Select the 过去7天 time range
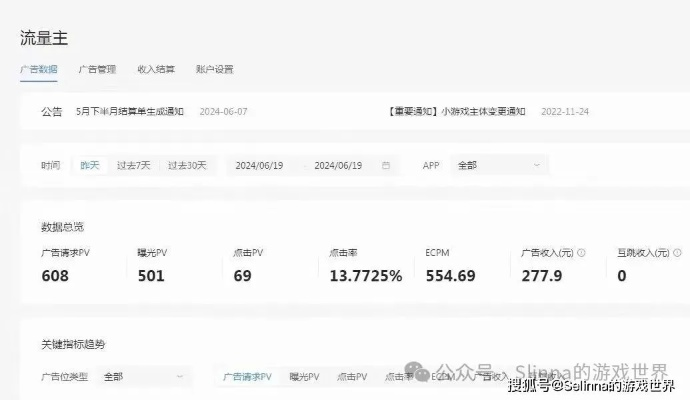 (133, 165)
